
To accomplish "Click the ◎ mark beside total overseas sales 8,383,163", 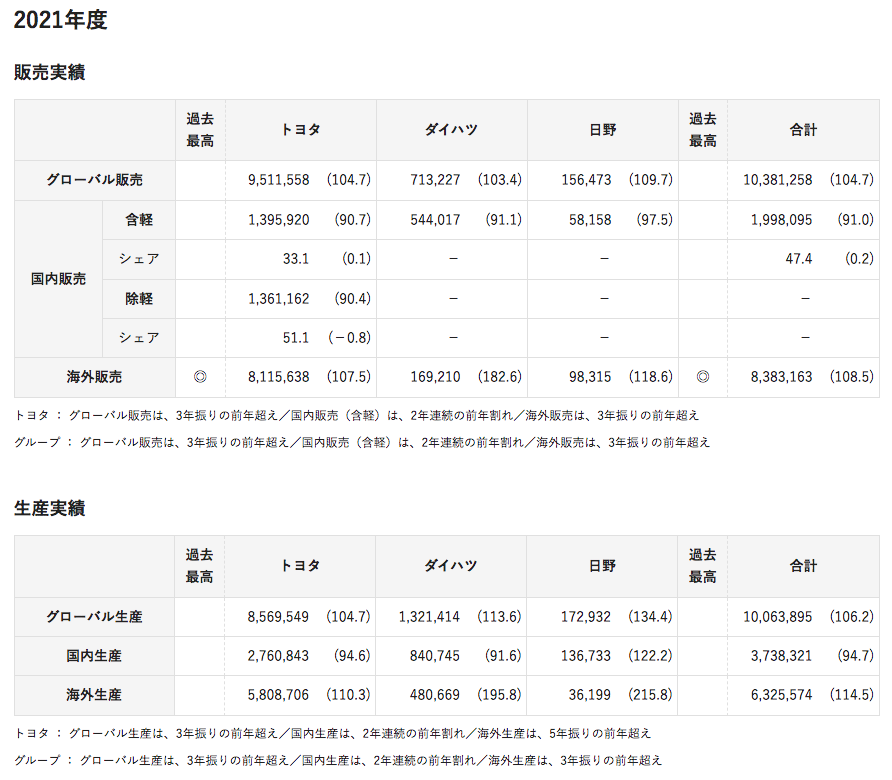I will click(703, 377).
